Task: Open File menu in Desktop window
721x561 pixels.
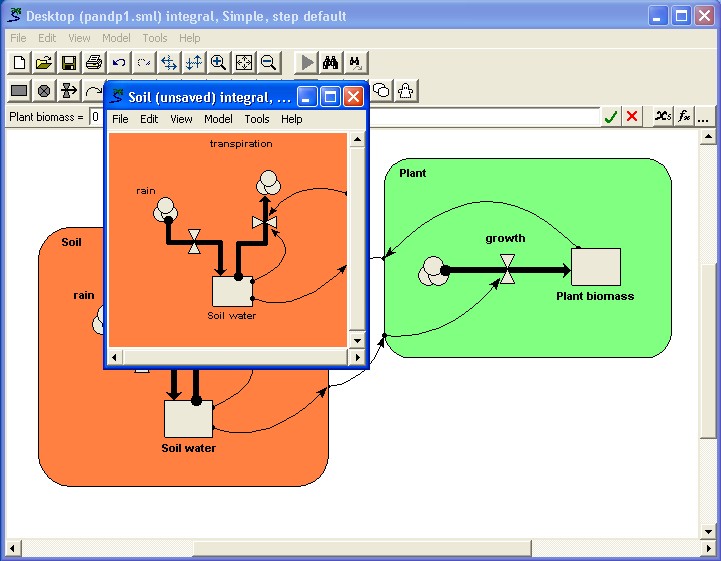Action: tap(18, 38)
